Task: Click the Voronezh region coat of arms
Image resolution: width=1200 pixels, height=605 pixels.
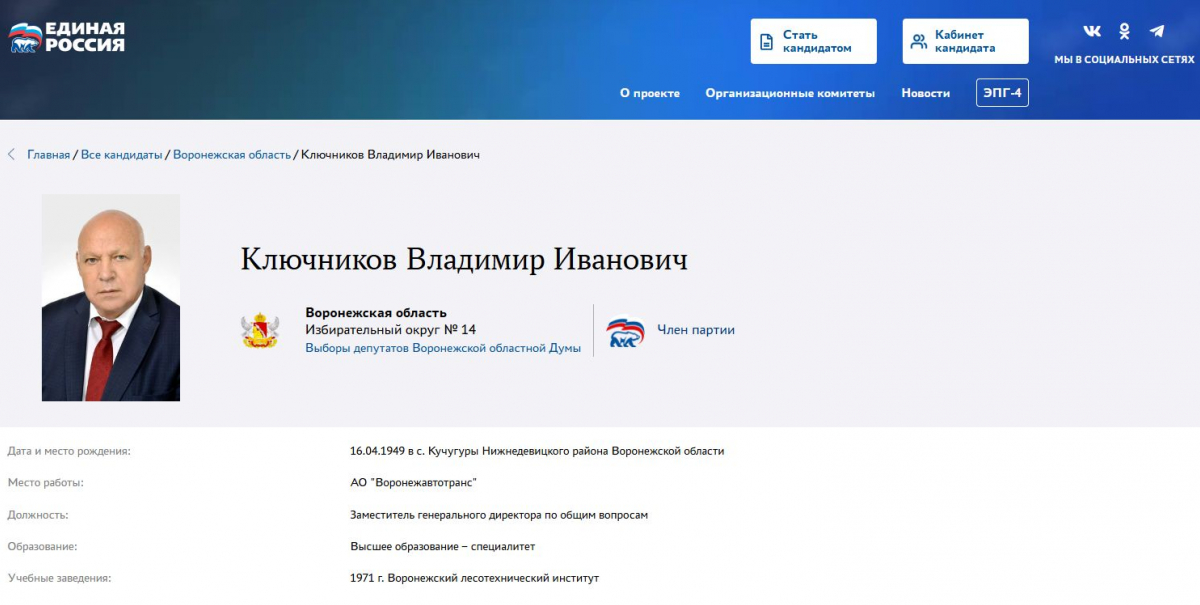Action: 260,331
